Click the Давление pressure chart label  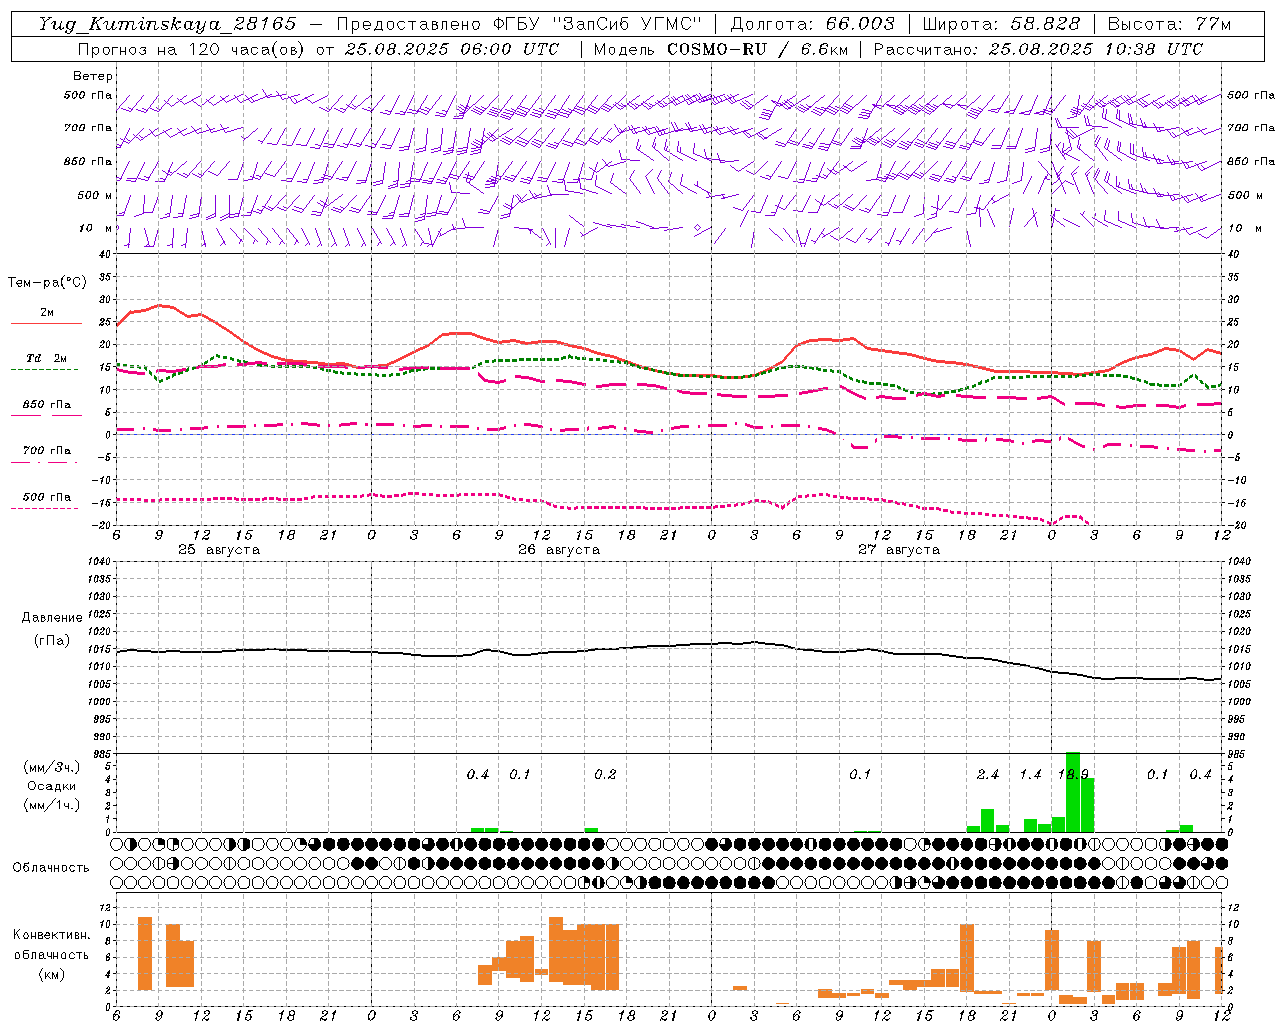51,618
